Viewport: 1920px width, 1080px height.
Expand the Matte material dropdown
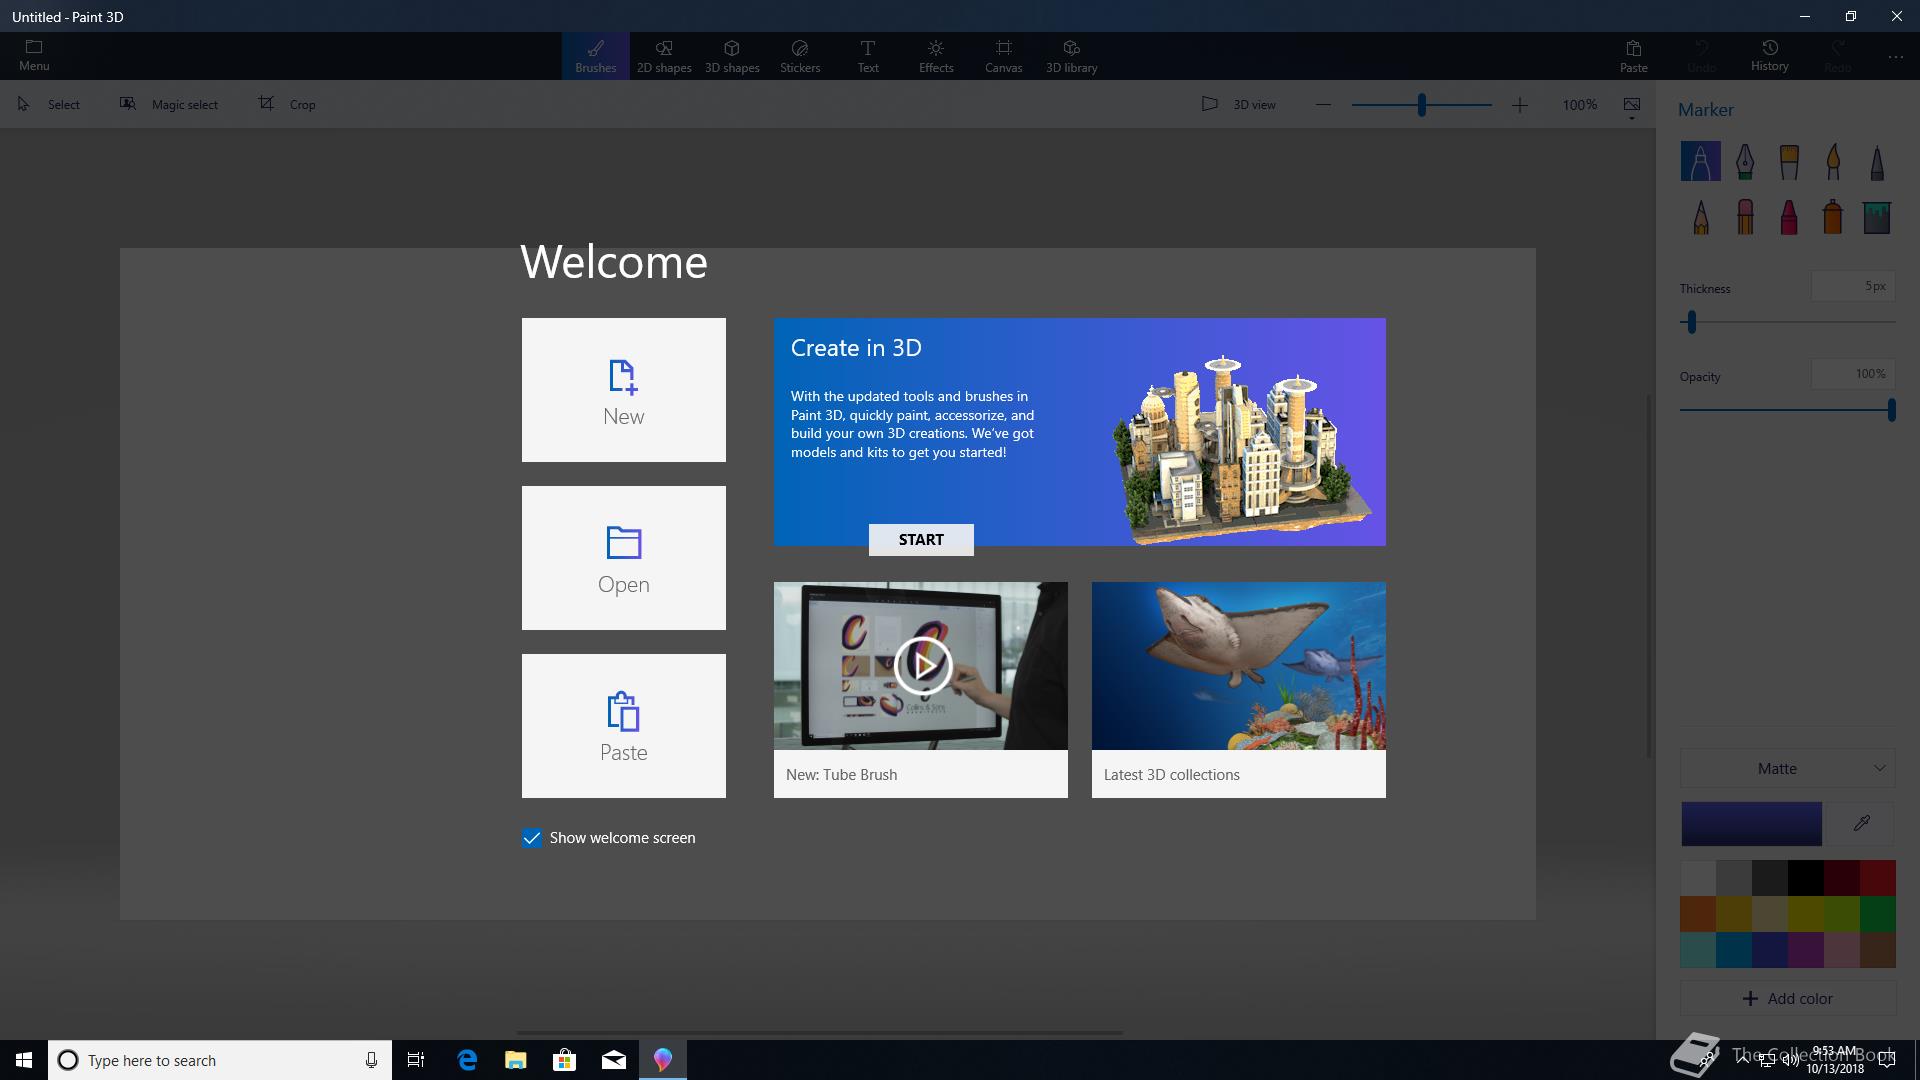(1788, 768)
